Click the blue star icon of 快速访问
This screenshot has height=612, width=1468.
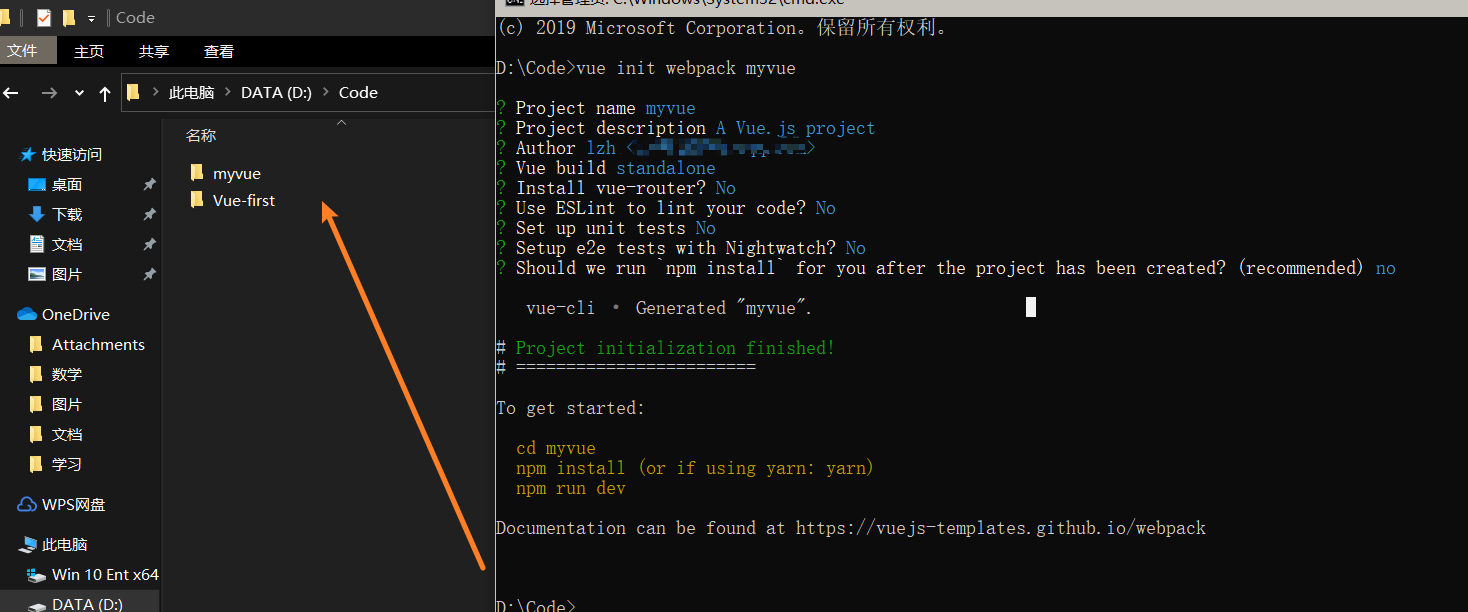click(27, 154)
